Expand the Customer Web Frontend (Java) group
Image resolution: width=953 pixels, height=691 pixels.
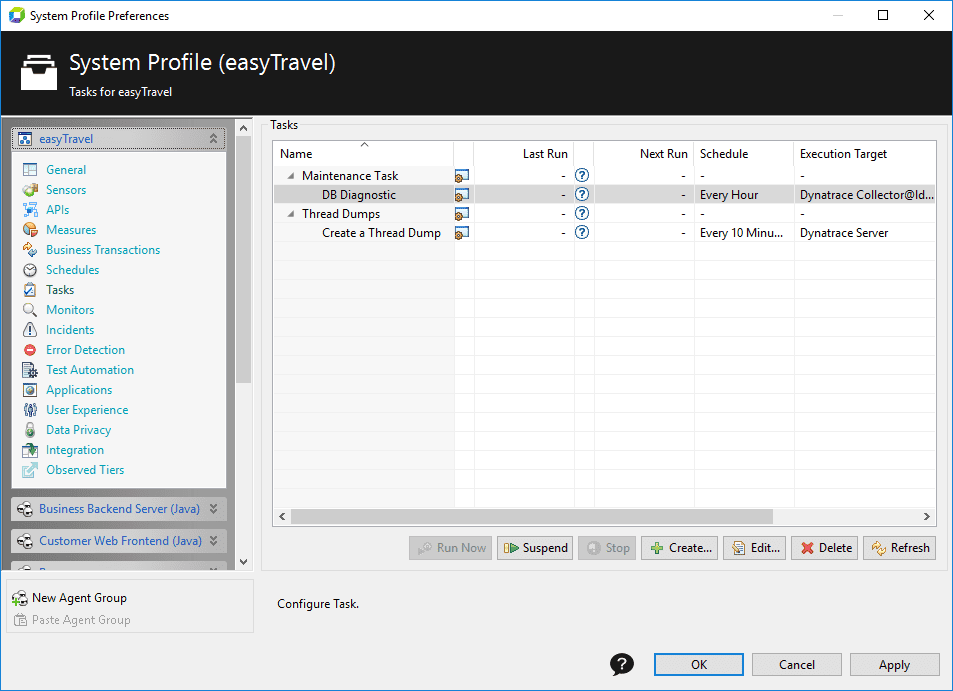(x=213, y=540)
